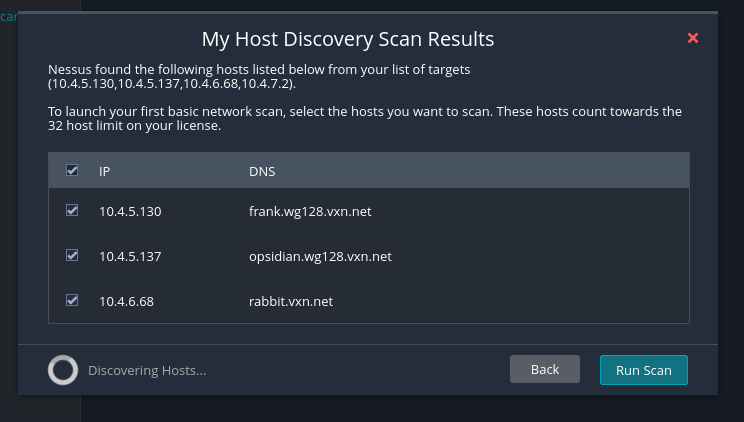Viewport: 744px width, 422px height.
Task: Launch the scan with Run Scan
Action: pyautogui.click(x=643, y=370)
